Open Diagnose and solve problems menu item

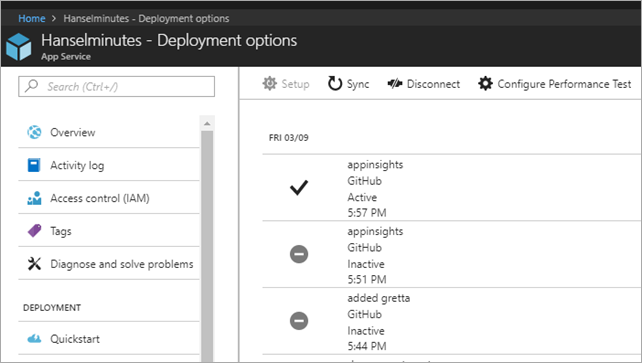pos(109,264)
